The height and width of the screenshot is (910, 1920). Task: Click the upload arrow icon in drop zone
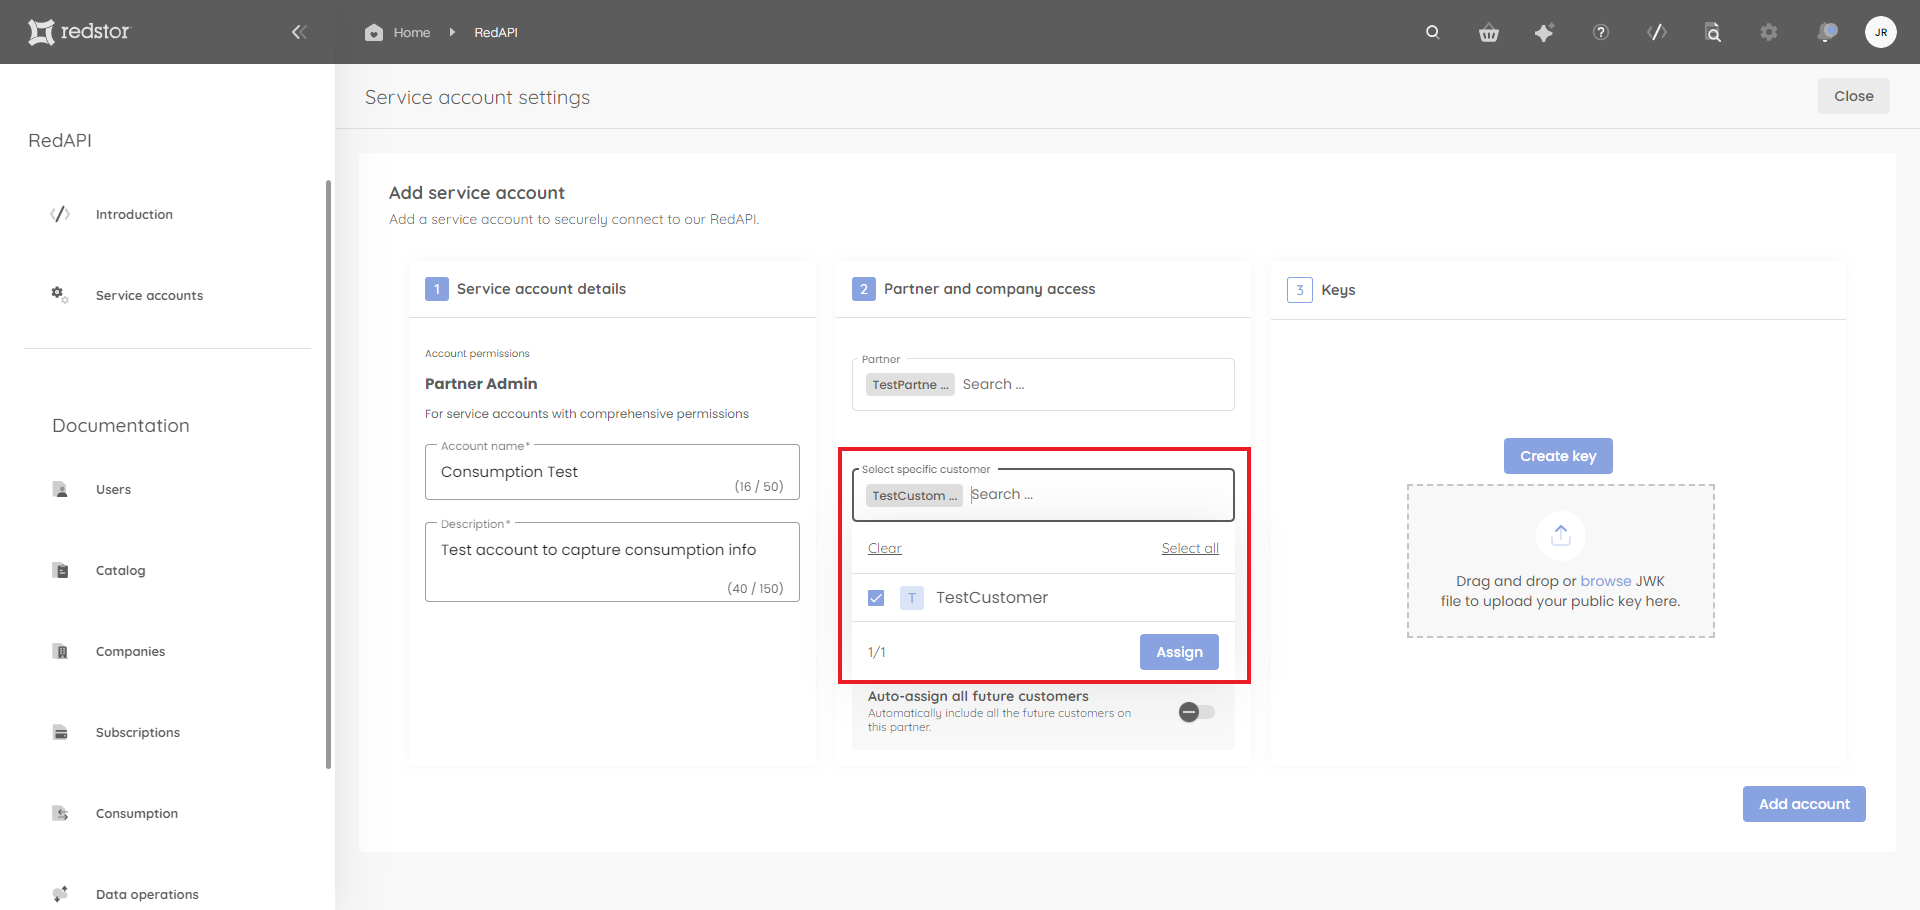[x=1560, y=536]
